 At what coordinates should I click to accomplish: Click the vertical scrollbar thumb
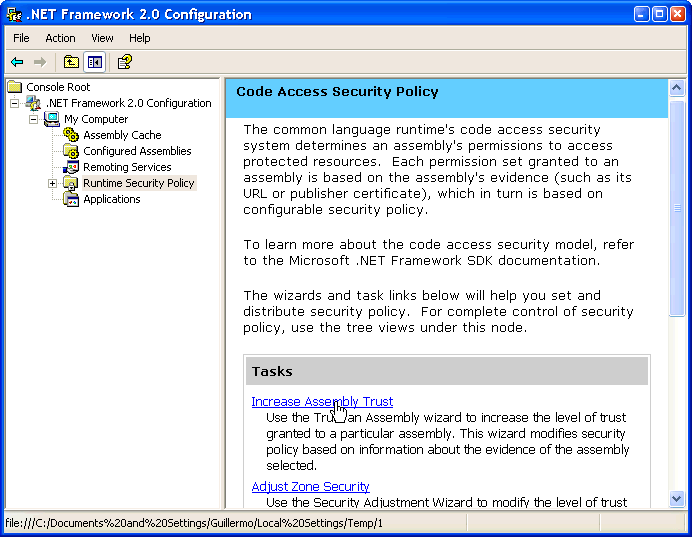tap(677, 208)
